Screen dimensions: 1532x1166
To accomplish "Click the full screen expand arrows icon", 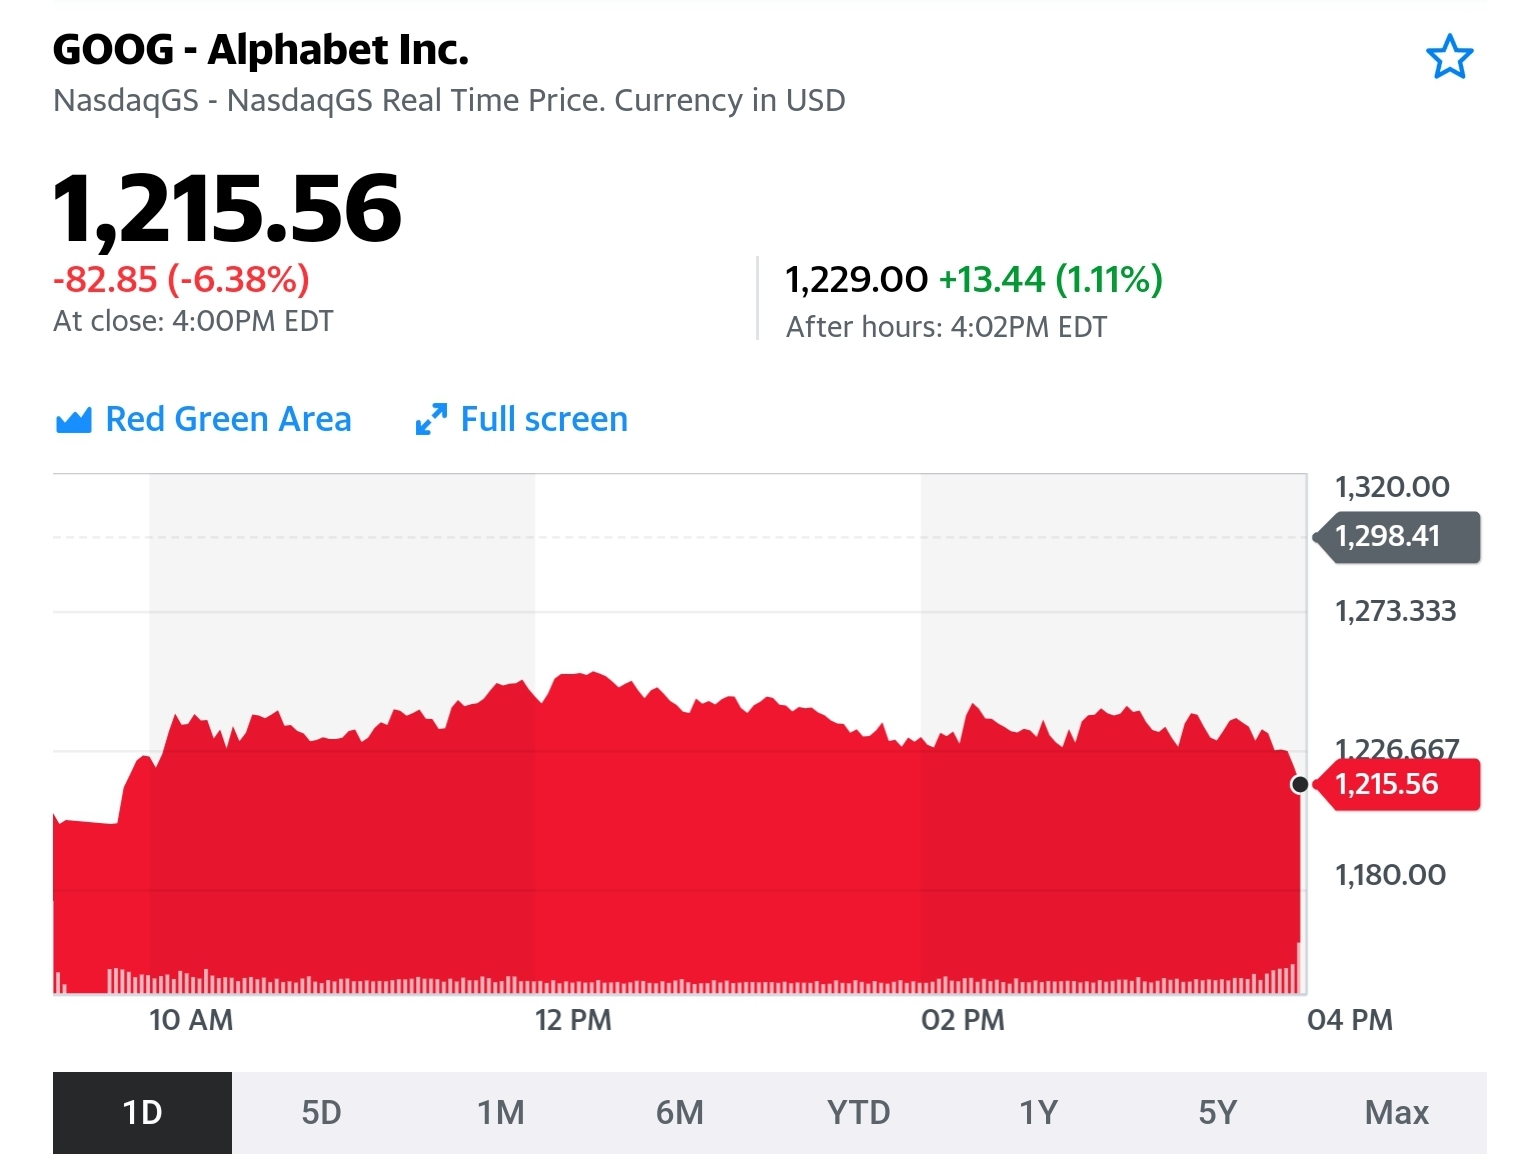I will tap(431, 420).
